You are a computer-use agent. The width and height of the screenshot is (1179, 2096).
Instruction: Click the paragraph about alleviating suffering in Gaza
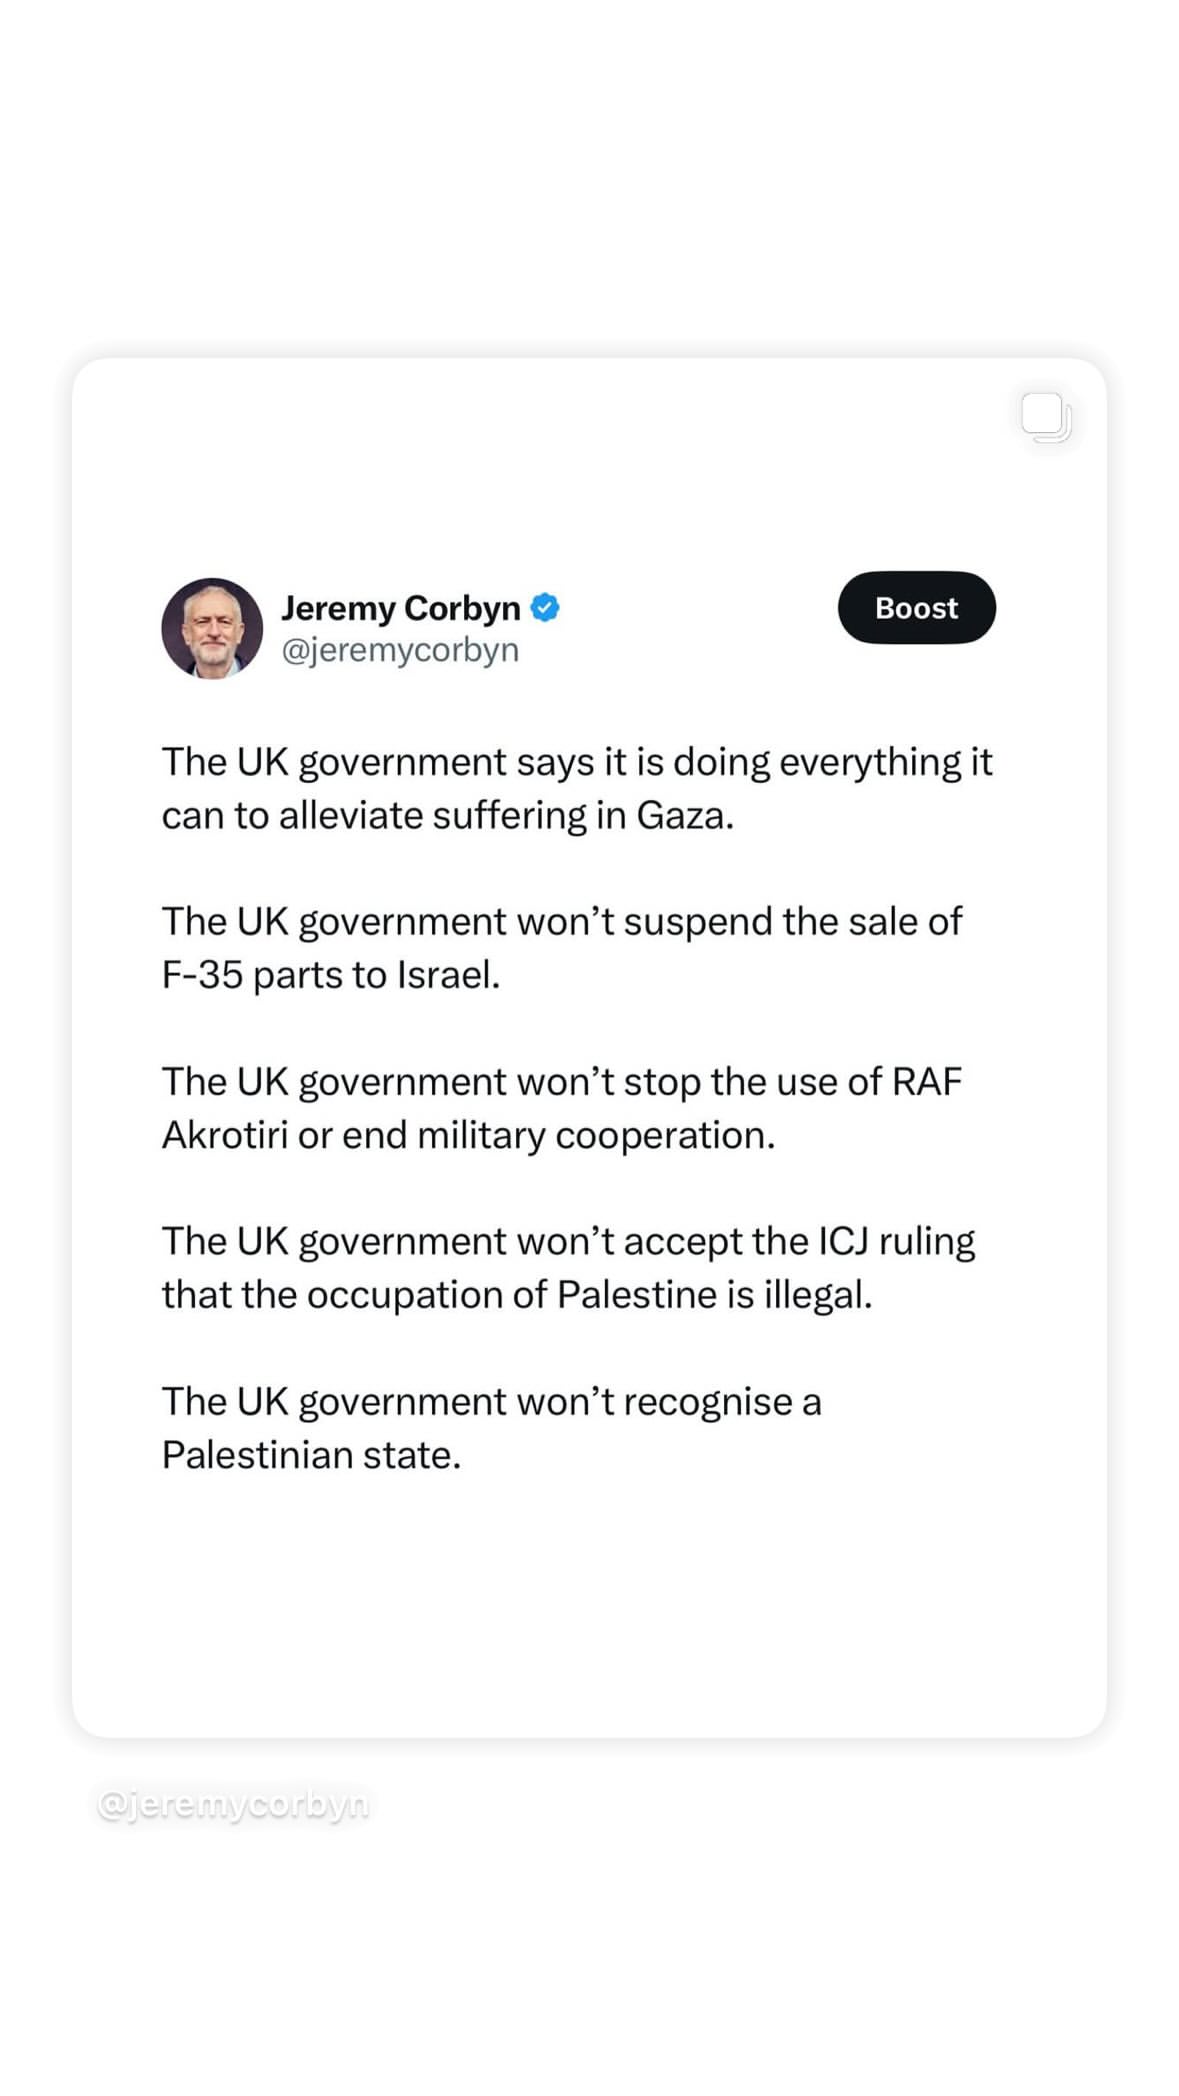click(576, 789)
